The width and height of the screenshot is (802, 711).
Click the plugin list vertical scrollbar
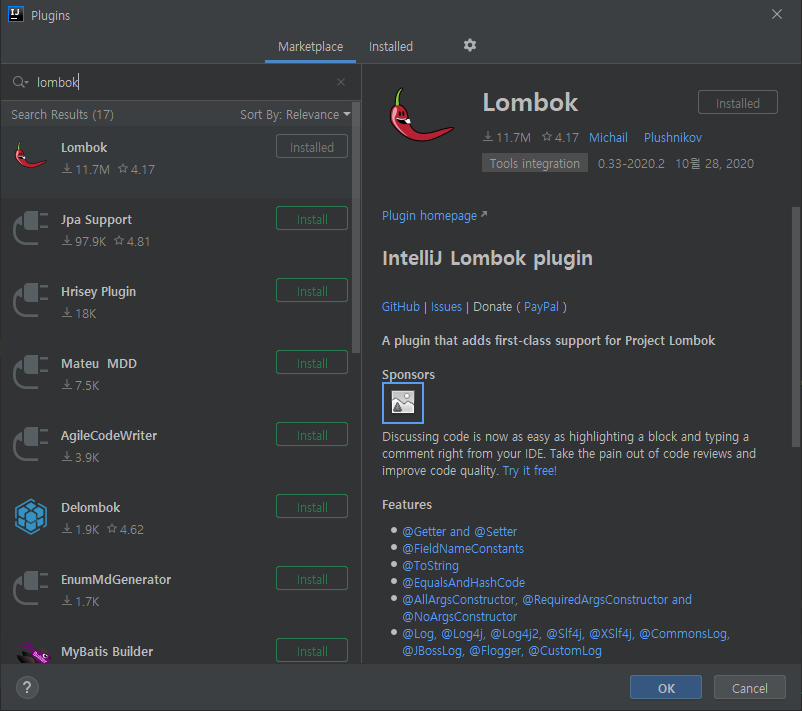(356, 228)
